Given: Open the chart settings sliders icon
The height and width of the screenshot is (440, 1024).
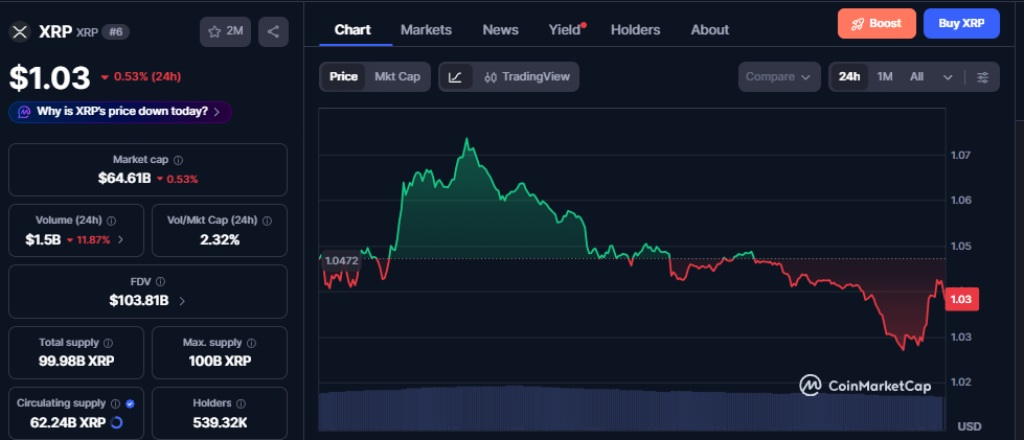Looking at the screenshot, I should click(982, 77).
